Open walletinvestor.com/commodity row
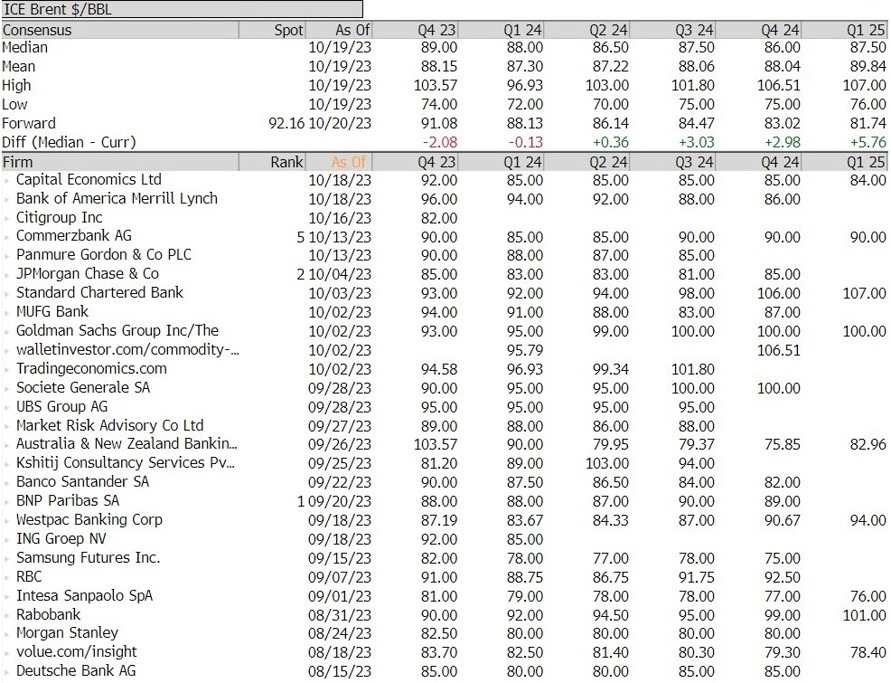Viewport: 891px width, 683px height. pos(127,349)
